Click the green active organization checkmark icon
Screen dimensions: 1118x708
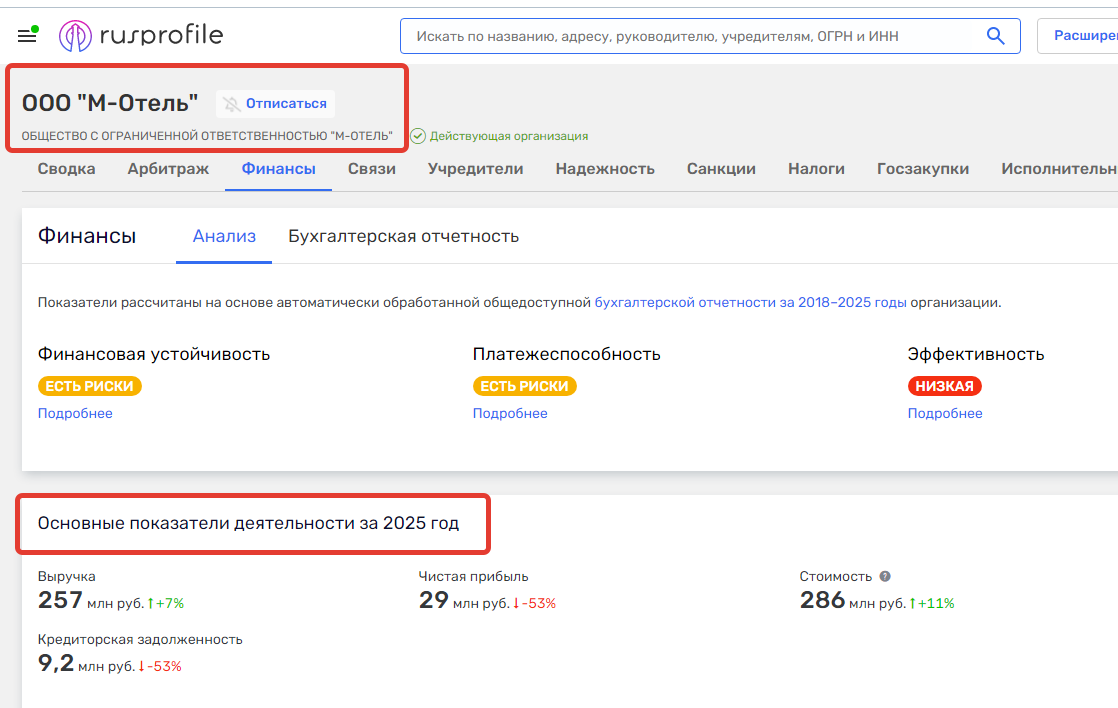coord(418,136)
